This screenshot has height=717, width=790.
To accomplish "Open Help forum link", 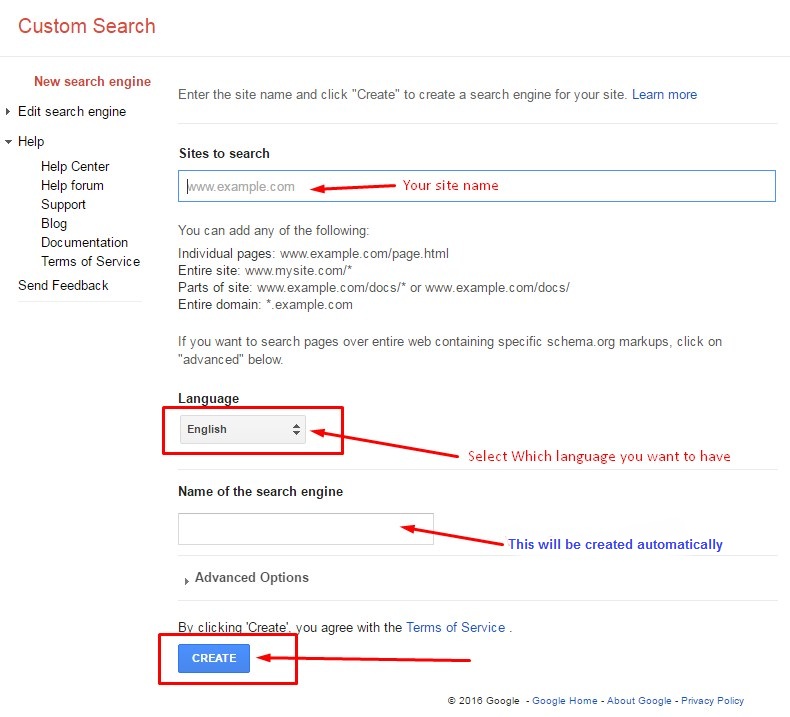I will click(x=72, y=185).
